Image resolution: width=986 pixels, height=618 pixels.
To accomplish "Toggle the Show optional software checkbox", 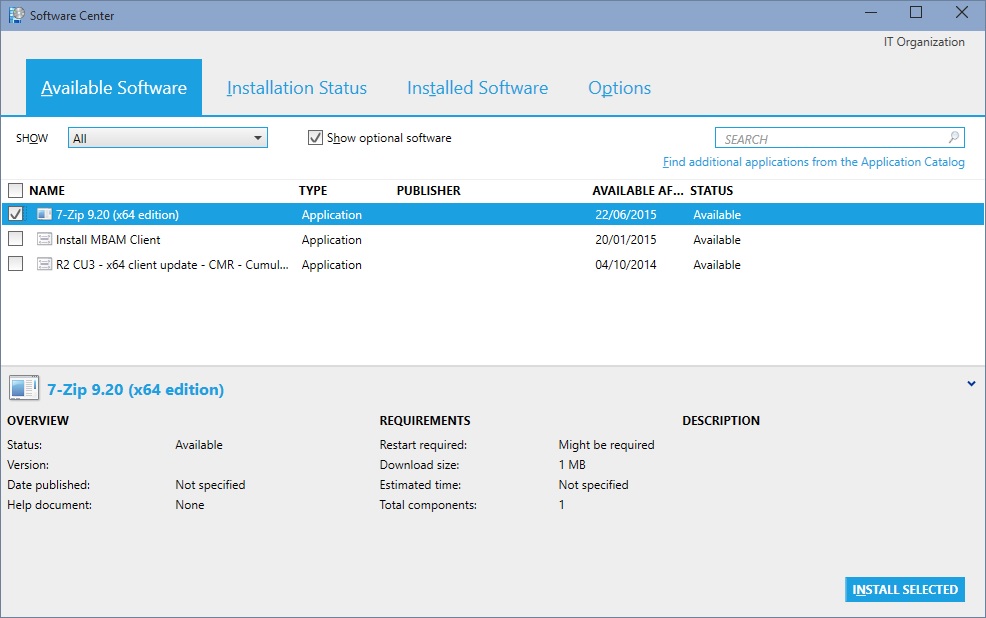I will [316, 138].
